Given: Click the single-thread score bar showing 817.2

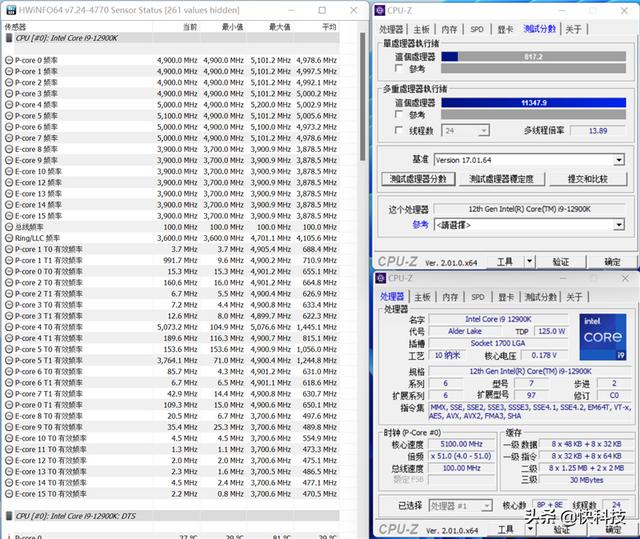Looking at the screenshot, I should 533,56.
